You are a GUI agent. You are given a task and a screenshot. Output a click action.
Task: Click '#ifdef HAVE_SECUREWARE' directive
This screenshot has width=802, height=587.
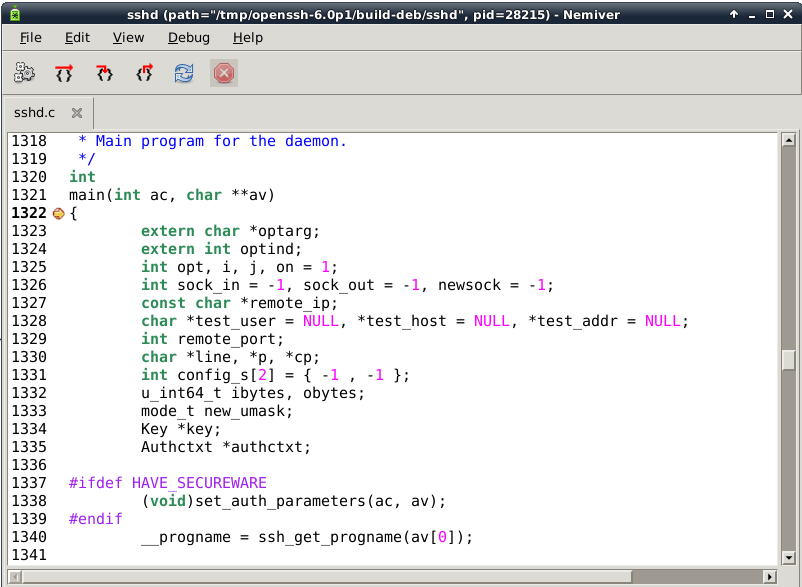(x=168, y=483)
